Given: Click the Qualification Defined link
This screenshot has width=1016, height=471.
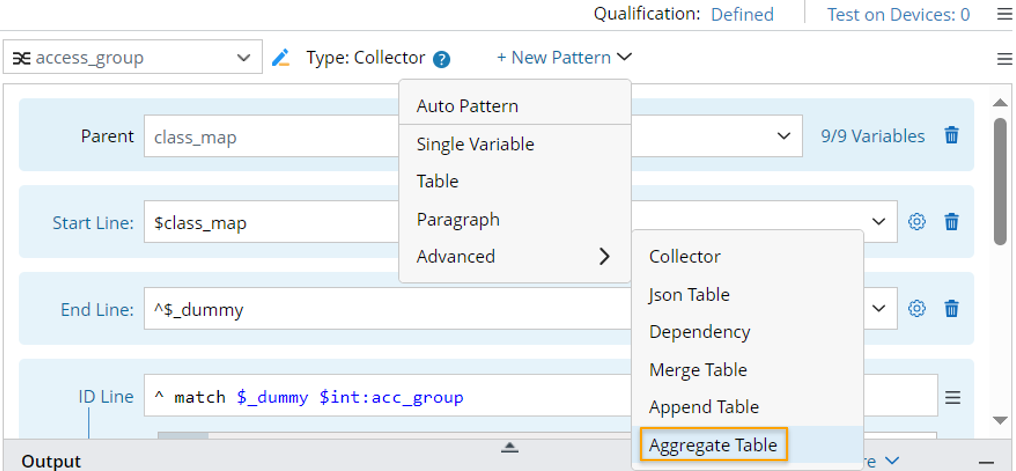Looking at the screenshot, I should point(742,14).
